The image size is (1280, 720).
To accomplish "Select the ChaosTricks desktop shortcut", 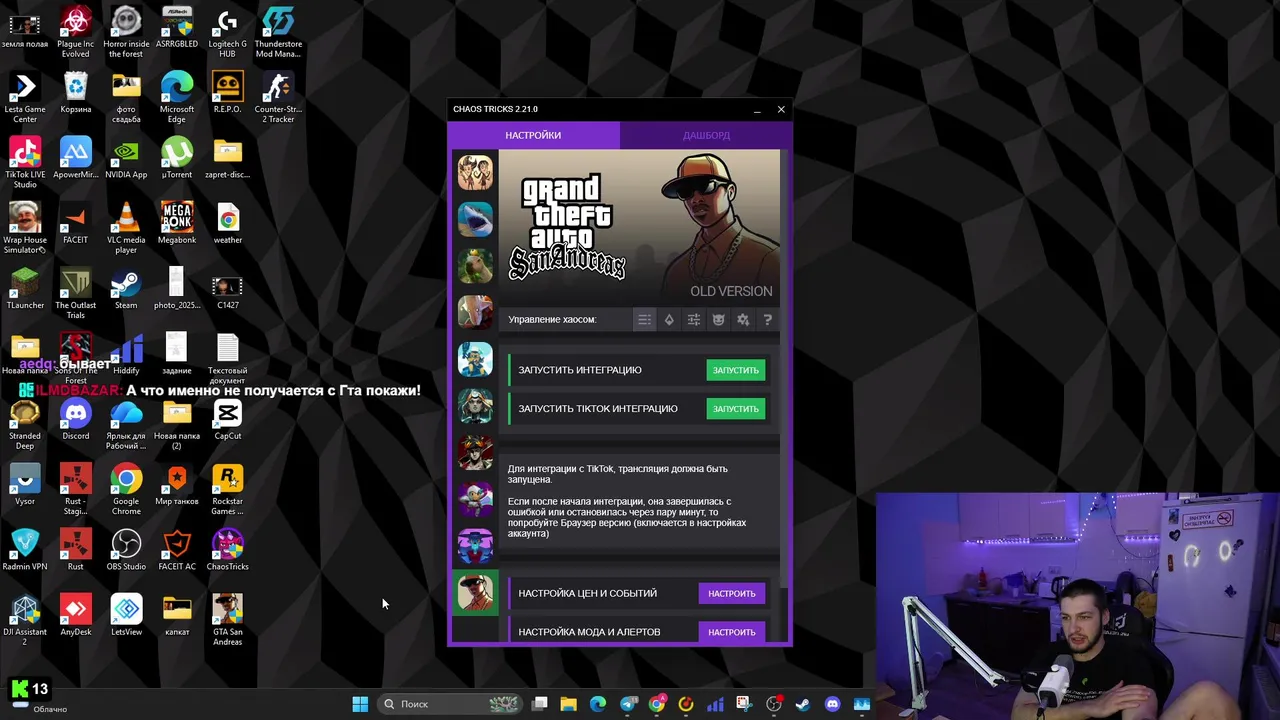I will click(x=227, y=549).
